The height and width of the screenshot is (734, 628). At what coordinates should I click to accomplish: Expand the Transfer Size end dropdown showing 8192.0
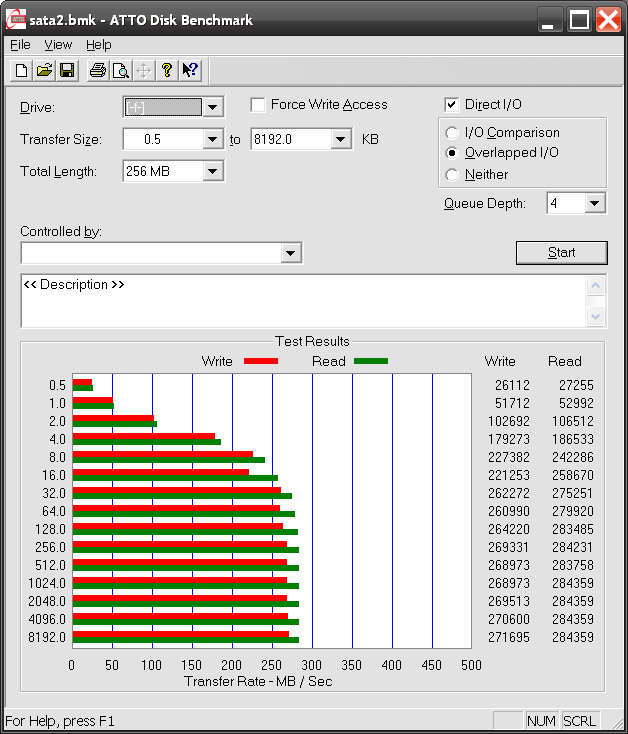(341, 139)
